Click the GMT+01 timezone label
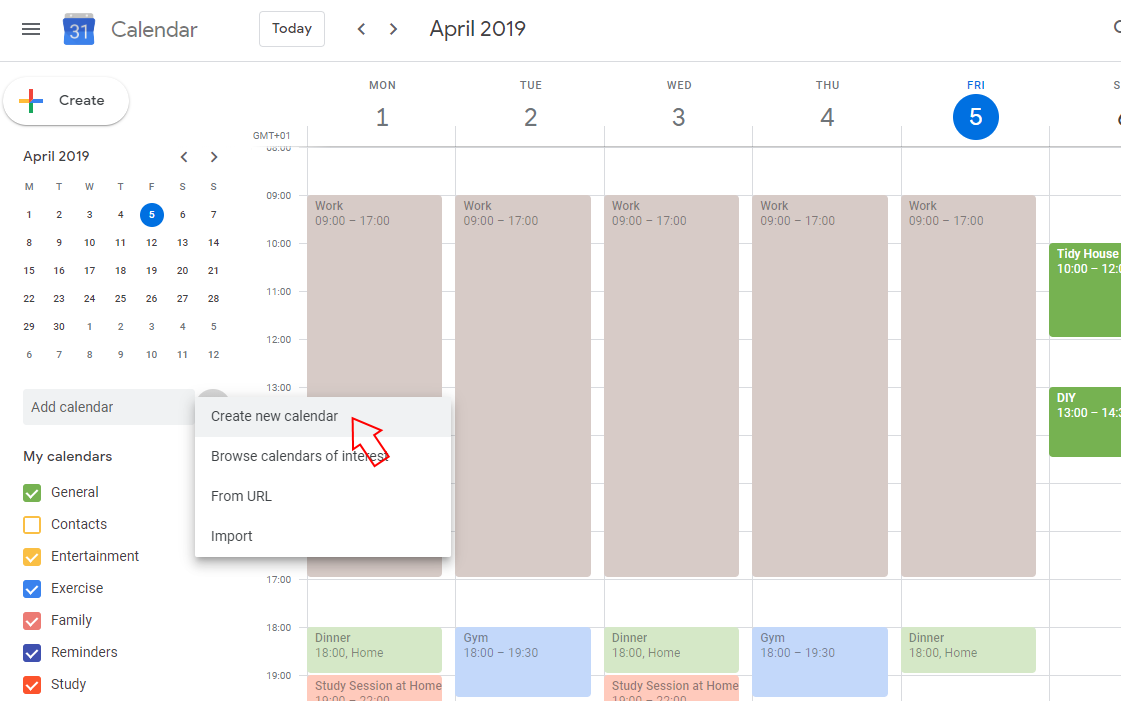The image size is (1121, 701). pyautogui.click(x=272, y=136)
